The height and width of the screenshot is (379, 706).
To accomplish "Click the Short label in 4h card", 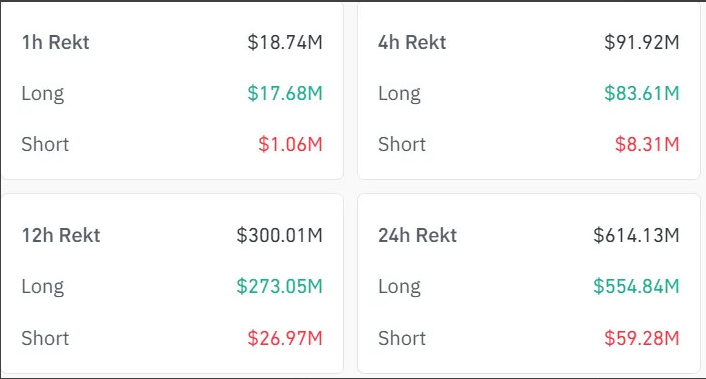I will pos(402,144).
